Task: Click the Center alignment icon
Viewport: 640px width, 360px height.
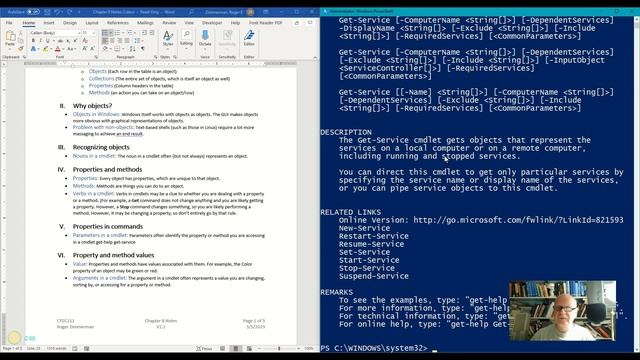Action: (x=112, y=41)
